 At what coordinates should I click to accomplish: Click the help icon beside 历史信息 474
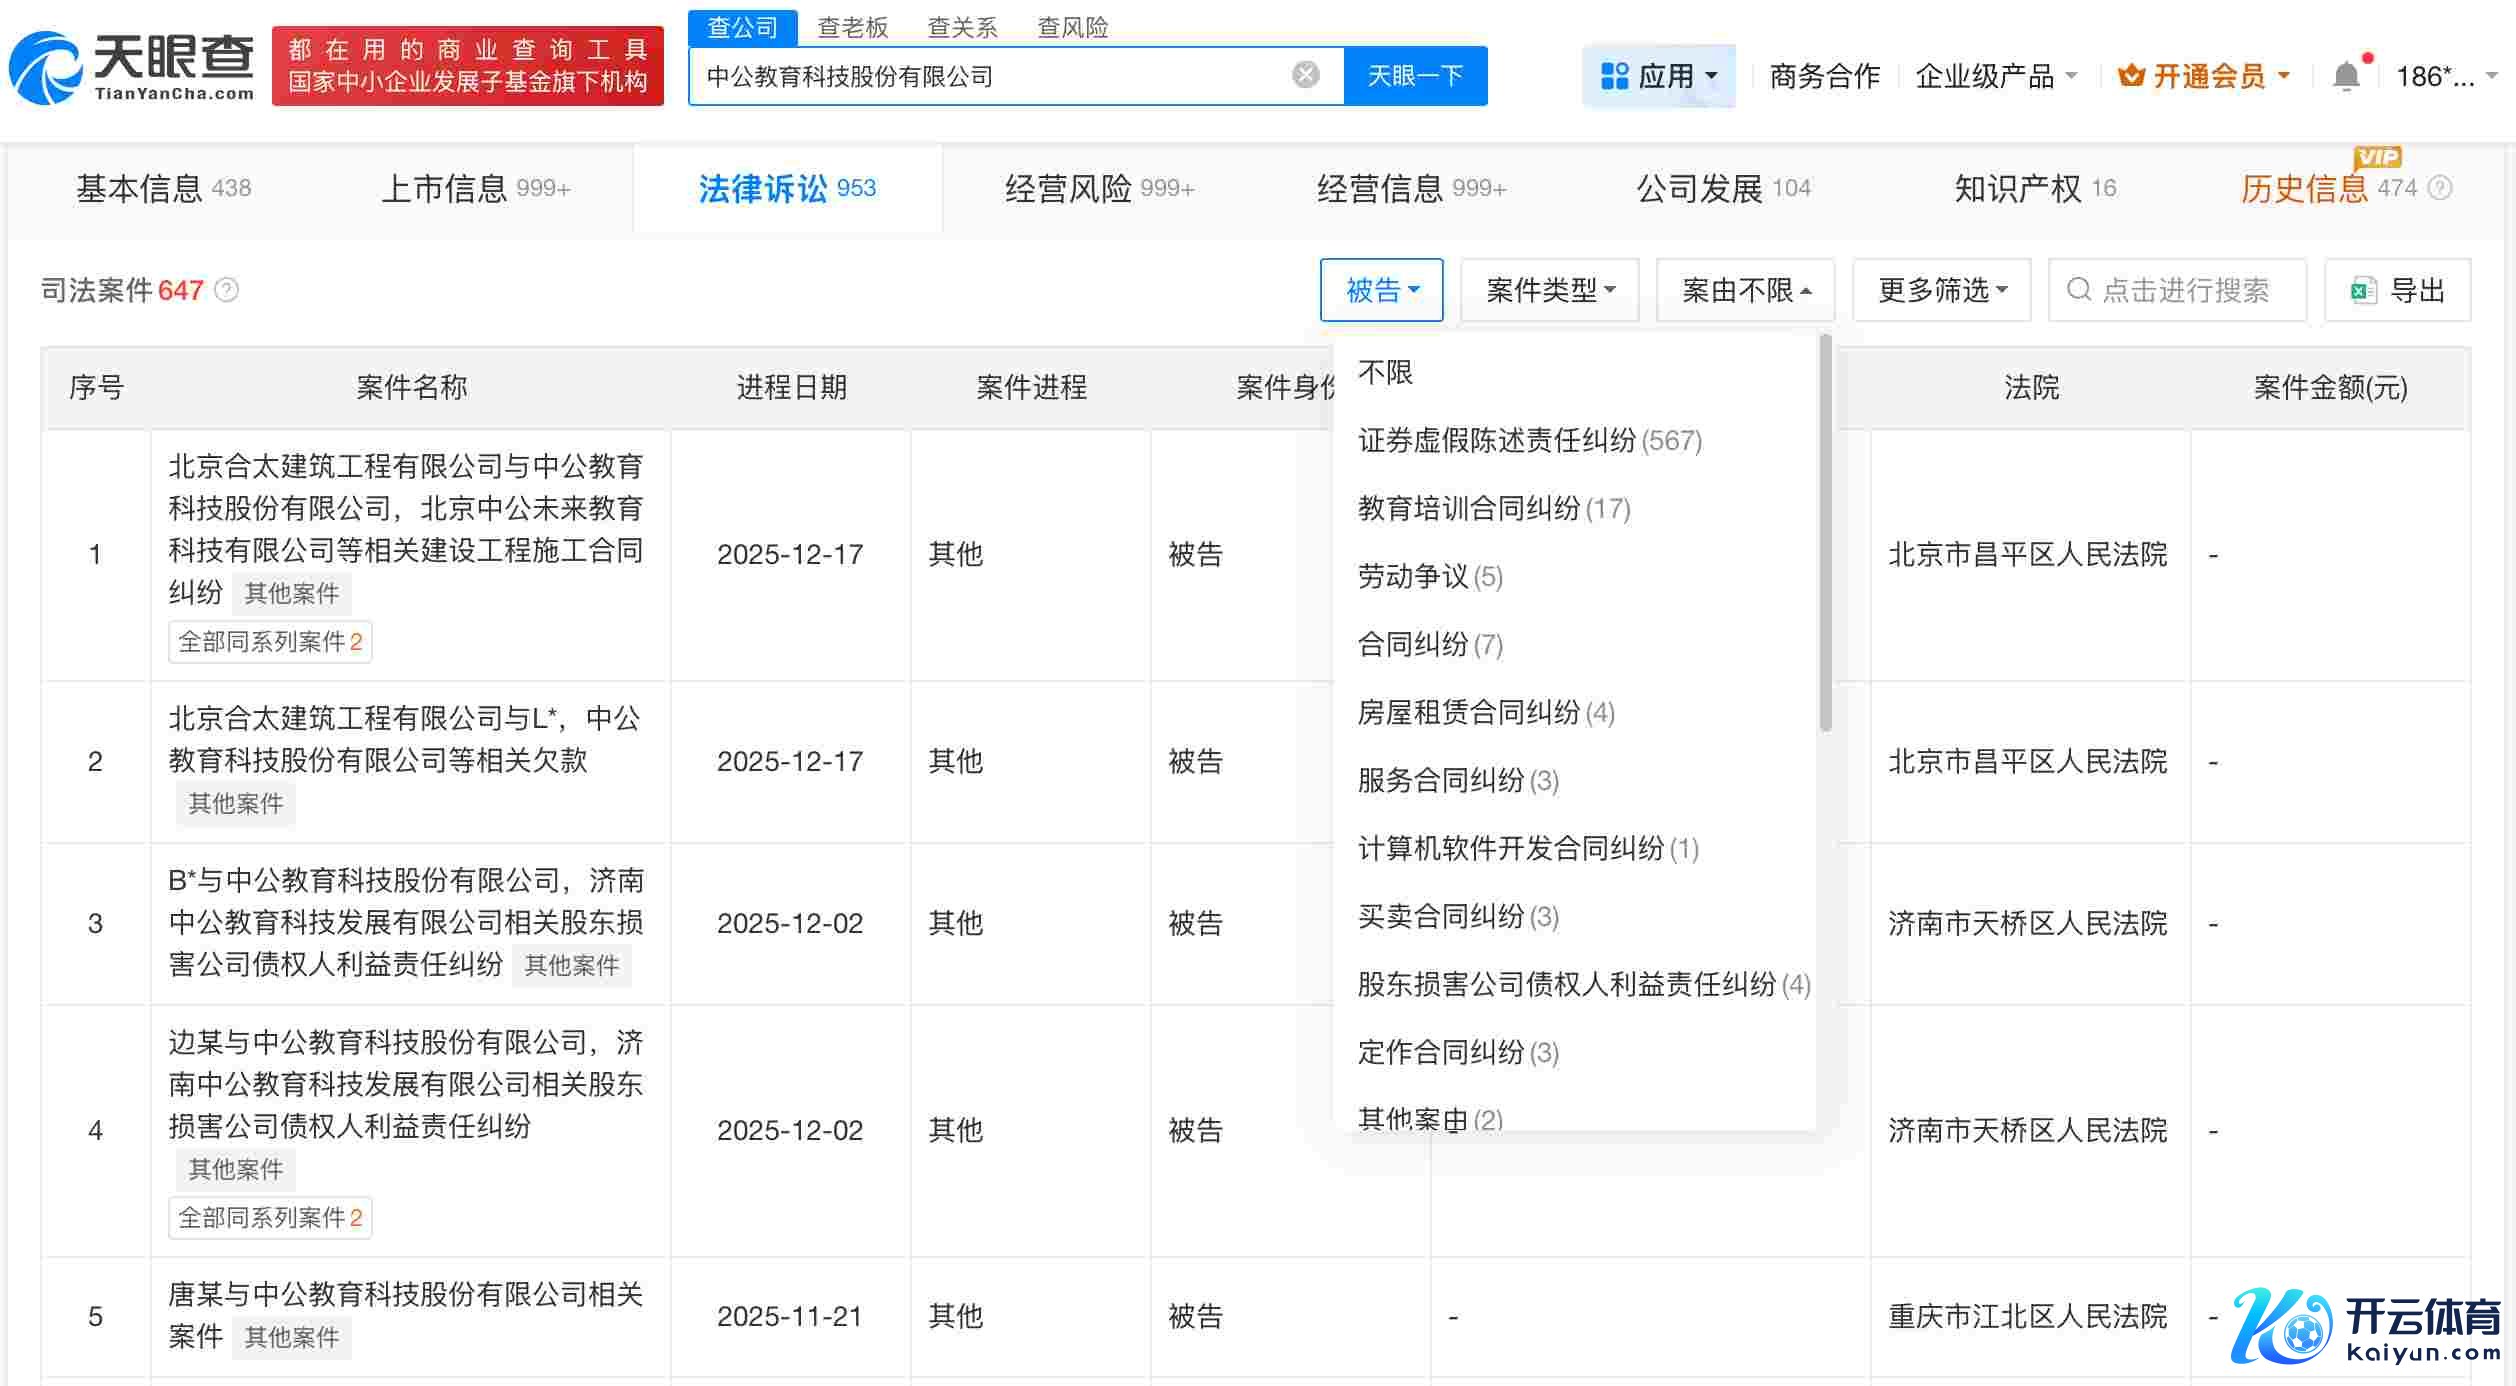tap(2440, 188)
